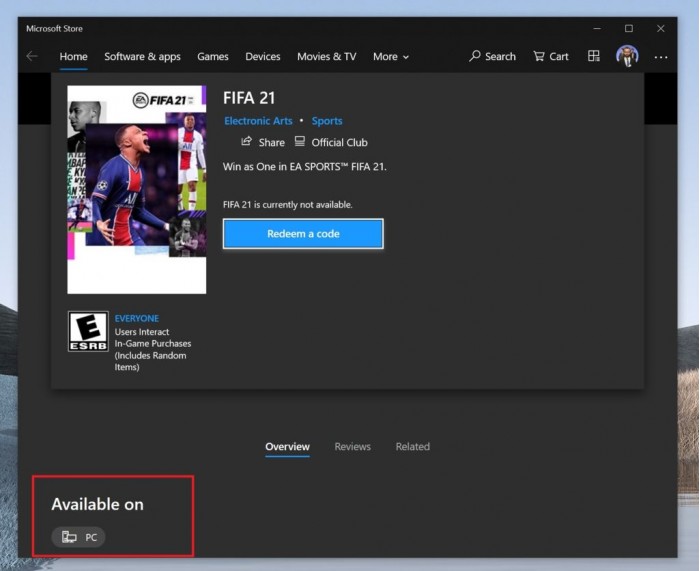Open the Sports category link

tap(327, 121)
